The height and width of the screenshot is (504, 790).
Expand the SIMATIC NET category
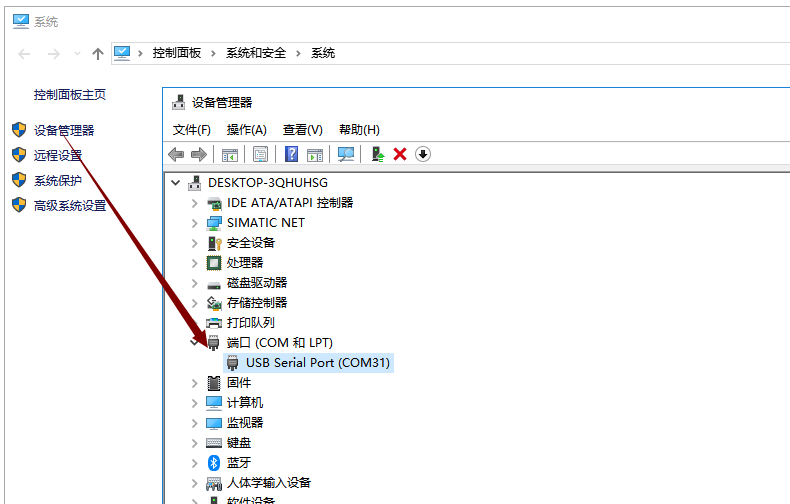click(x=194, y=223)
